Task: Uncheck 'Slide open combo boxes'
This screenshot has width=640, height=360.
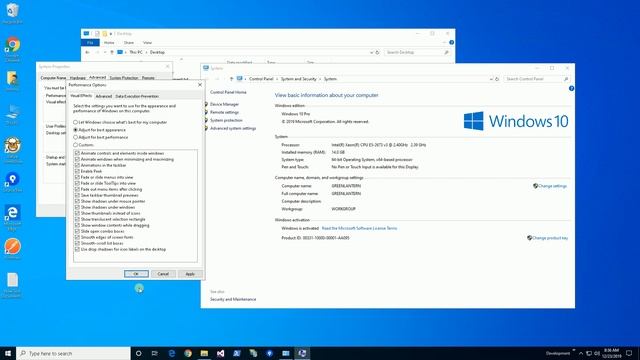Action: click(77, 231)
